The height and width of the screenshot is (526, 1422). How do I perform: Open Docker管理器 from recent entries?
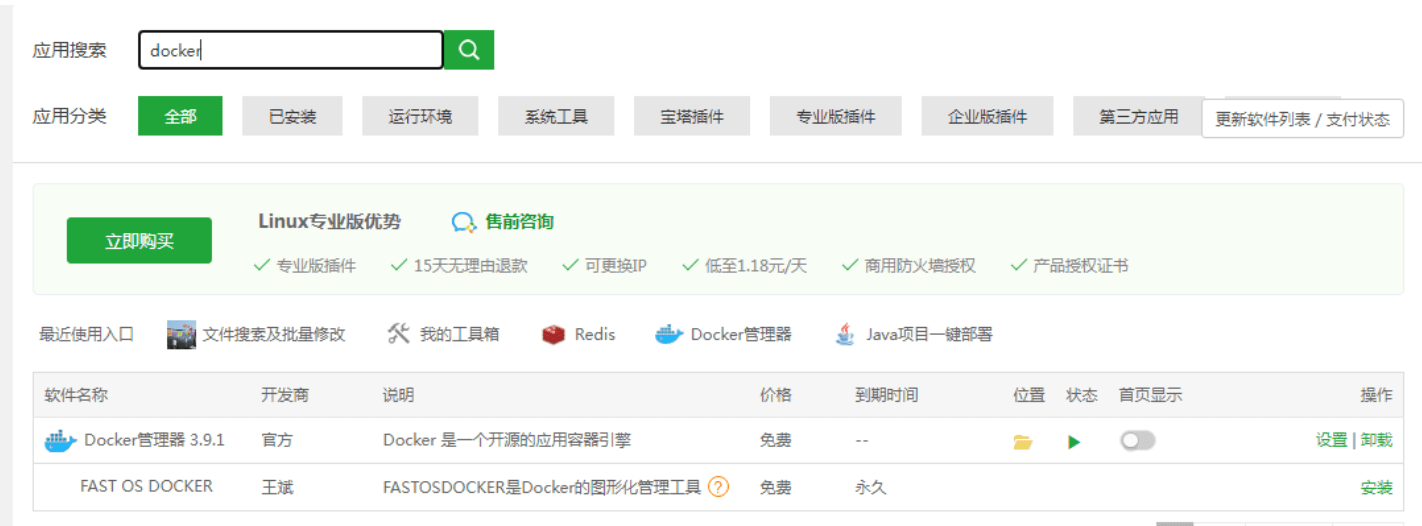(741, 335)
